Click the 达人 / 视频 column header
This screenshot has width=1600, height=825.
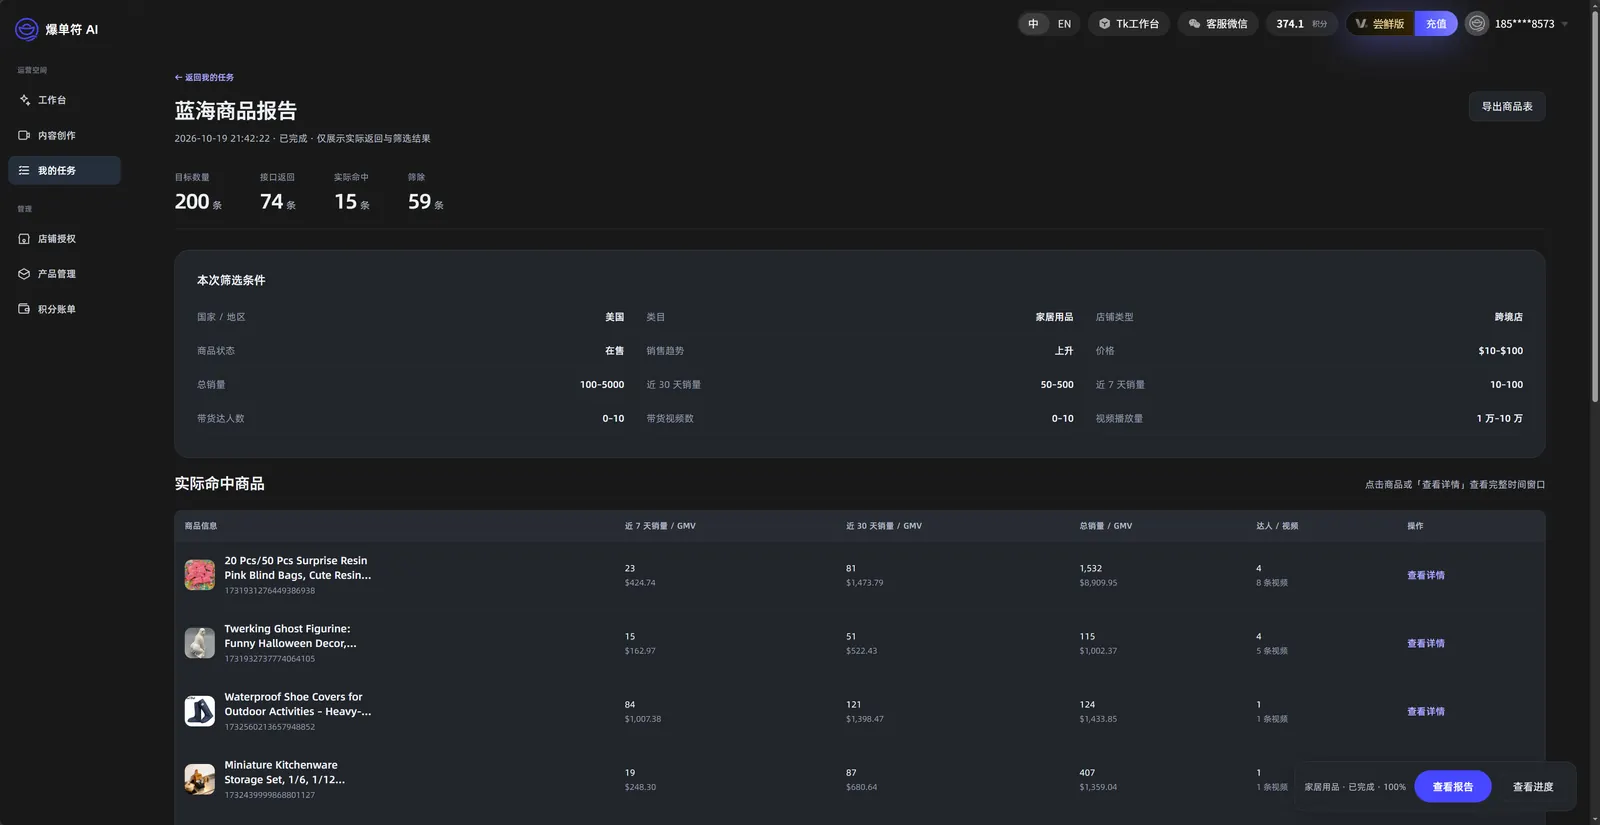point(1277,526)
